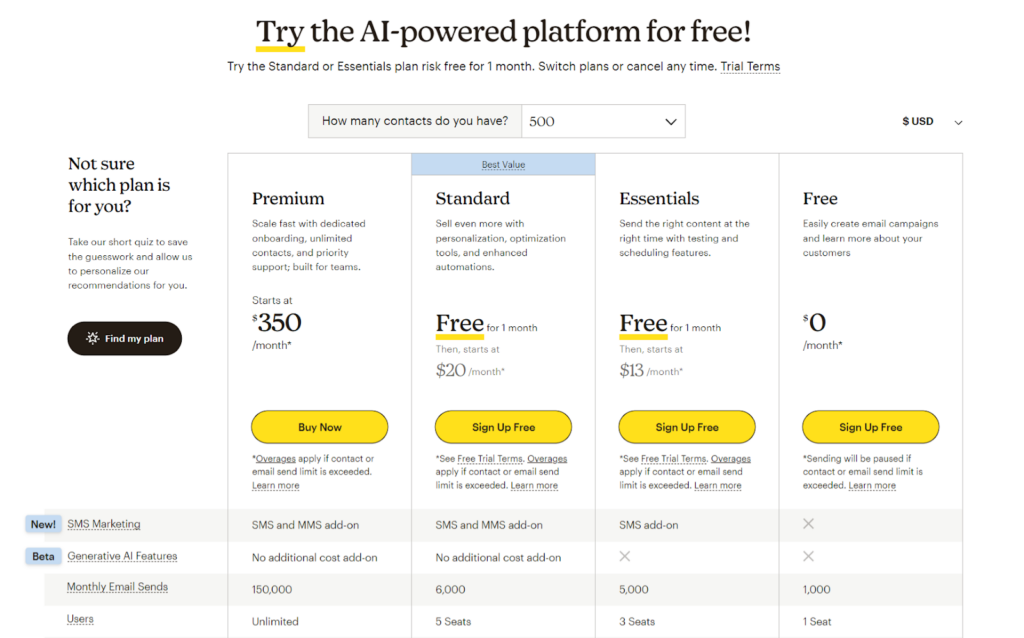Click the SMS Marketing feature link
This screenshot has width=1024, height=638.
coord(104,524)
